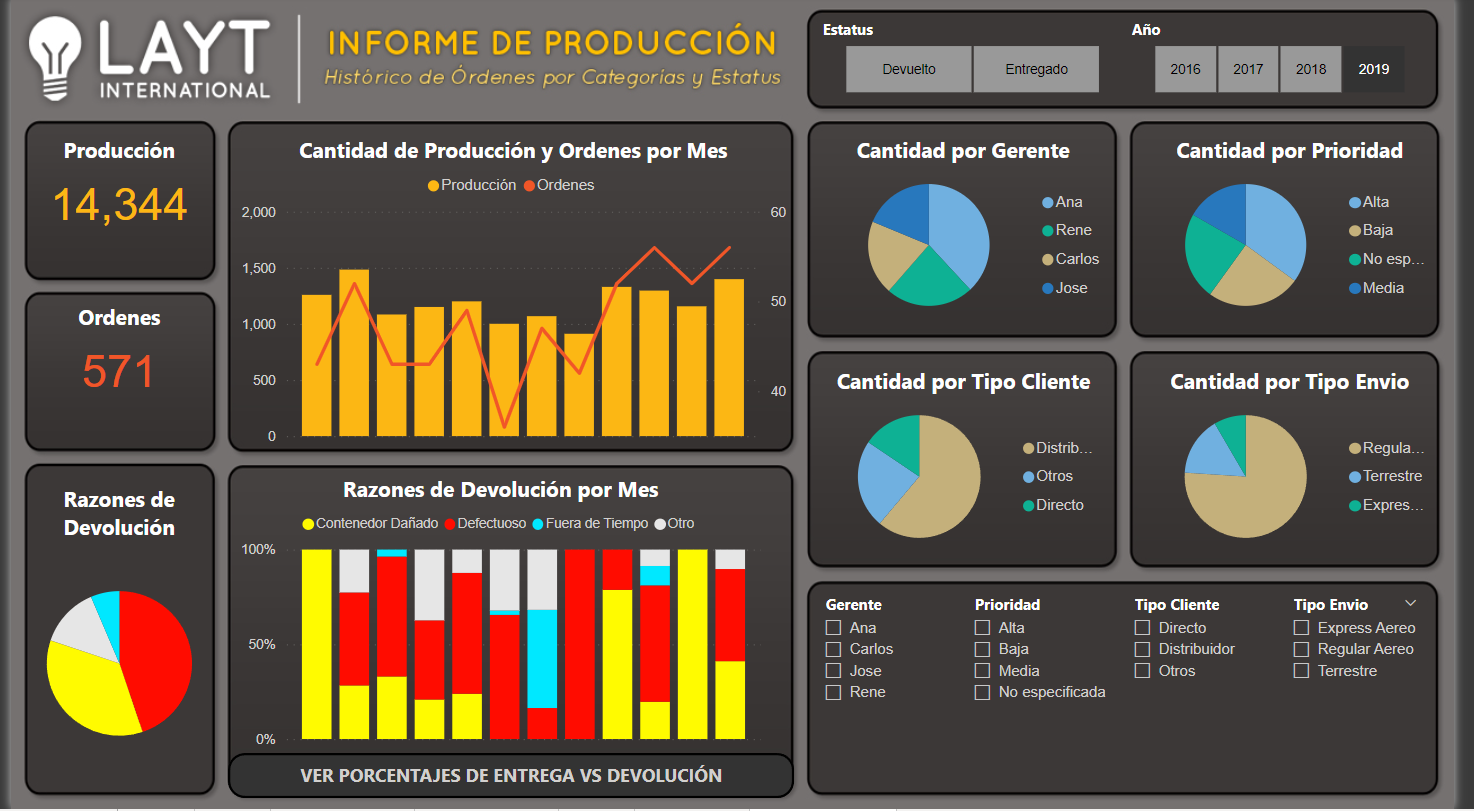Click Terrestre legend dot in Tipo Envio
The image size is (1474, 811).
(x=1355, y=477)
